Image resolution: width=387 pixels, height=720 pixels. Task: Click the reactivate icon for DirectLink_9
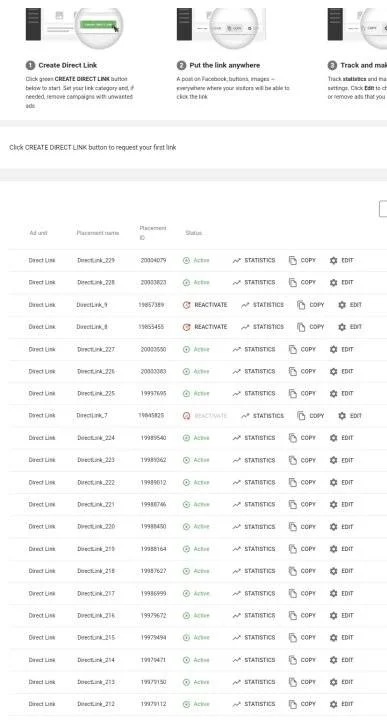coord(186,305)
